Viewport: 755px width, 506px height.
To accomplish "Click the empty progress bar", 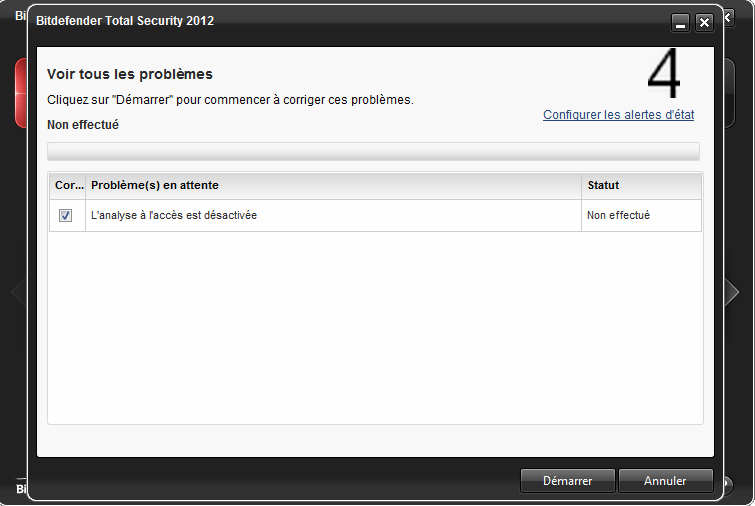I will 373,152.
